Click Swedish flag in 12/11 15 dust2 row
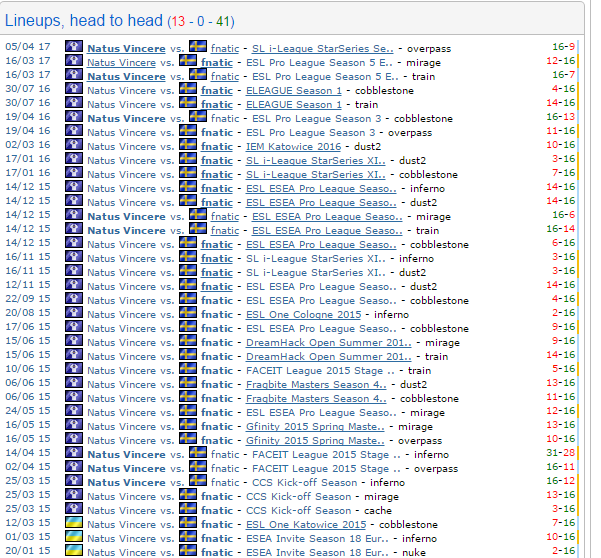This screenshot has width=601, height=558. click(x=188, y=284)
